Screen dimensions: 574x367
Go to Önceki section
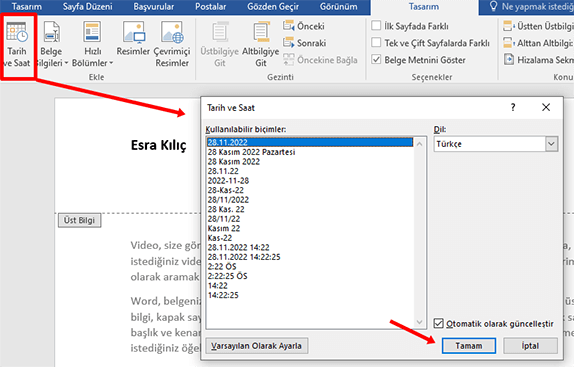(x=304, y=26)
